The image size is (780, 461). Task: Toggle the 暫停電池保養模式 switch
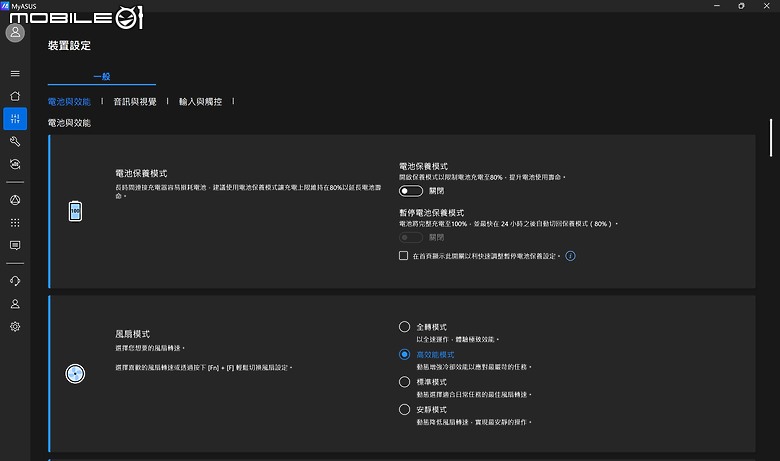(411, 238)
